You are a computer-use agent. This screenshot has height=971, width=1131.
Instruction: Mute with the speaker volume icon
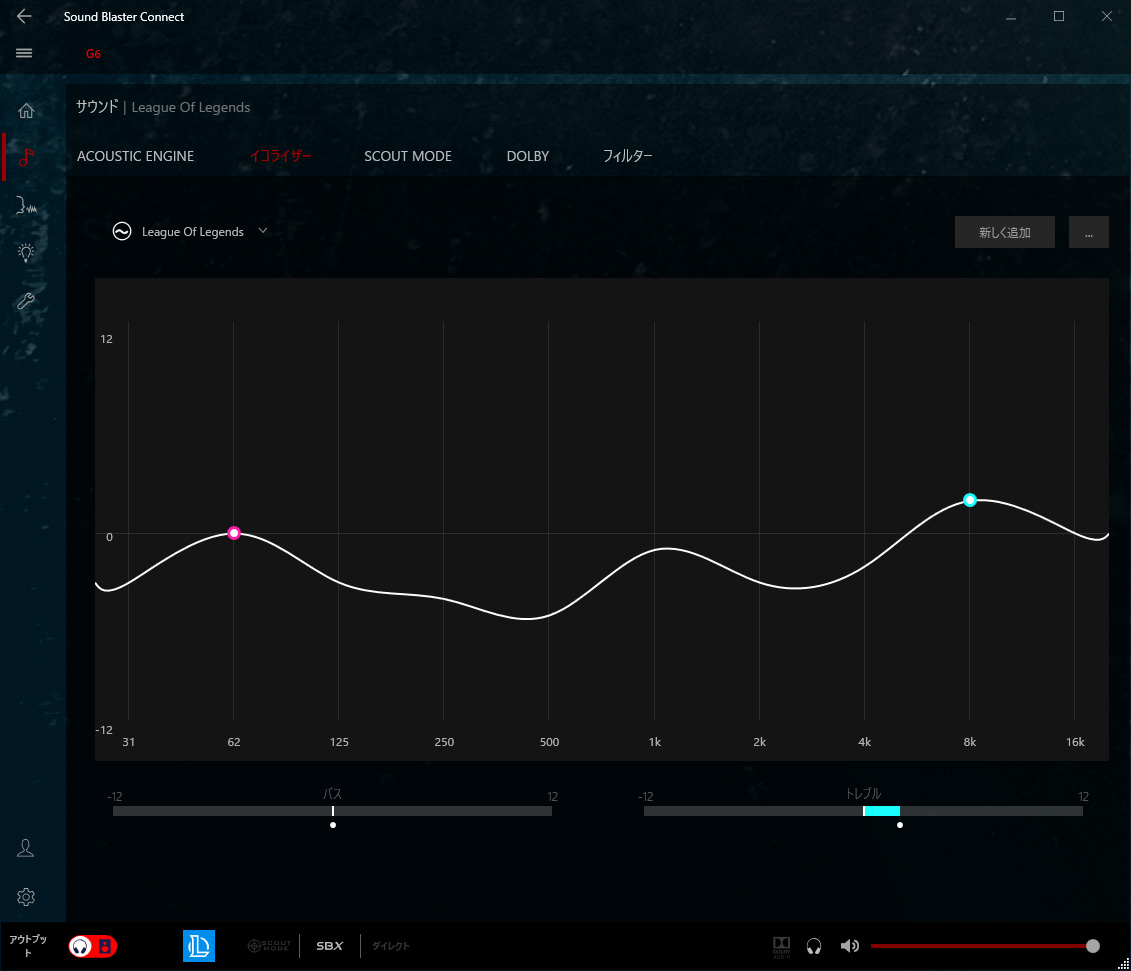[x=850, y=946]
